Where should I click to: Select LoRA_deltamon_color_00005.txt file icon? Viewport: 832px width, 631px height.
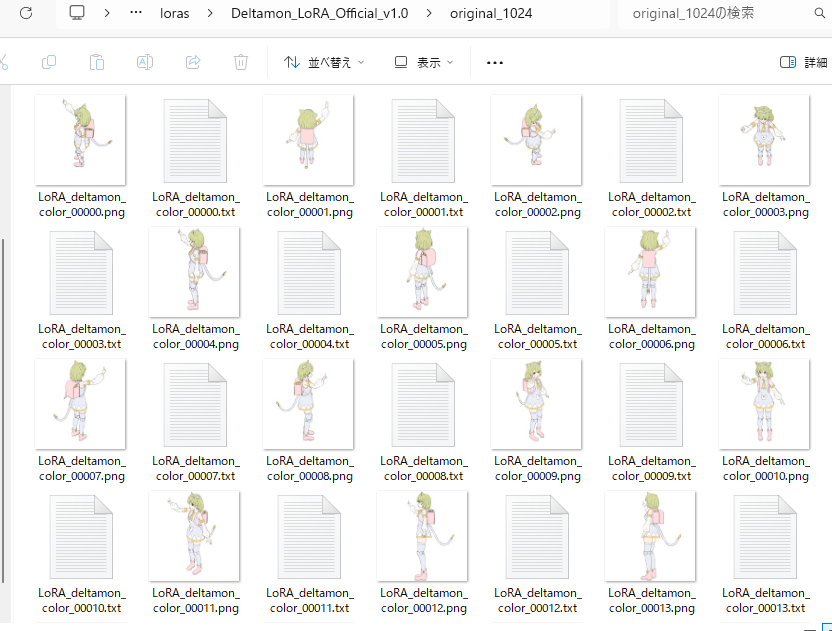coord(538,273)
